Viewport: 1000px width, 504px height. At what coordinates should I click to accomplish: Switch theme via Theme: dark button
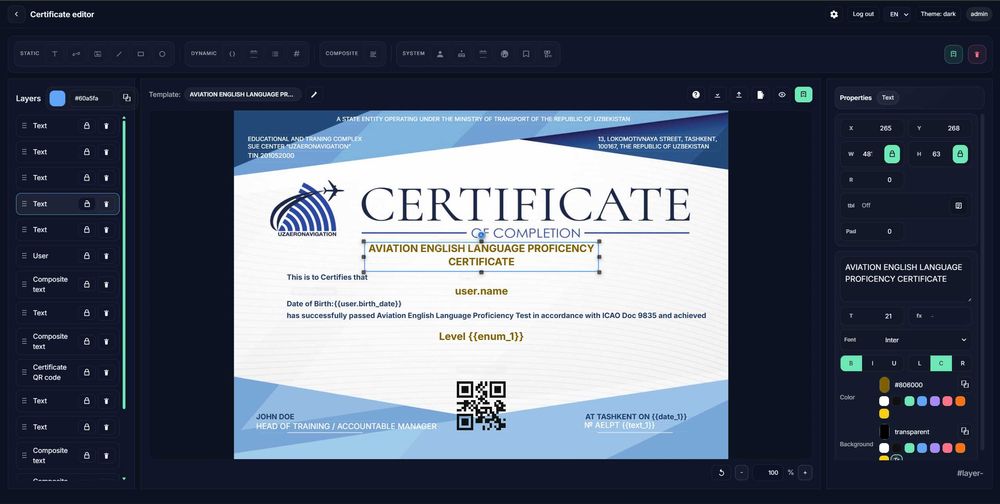point(940,14)
